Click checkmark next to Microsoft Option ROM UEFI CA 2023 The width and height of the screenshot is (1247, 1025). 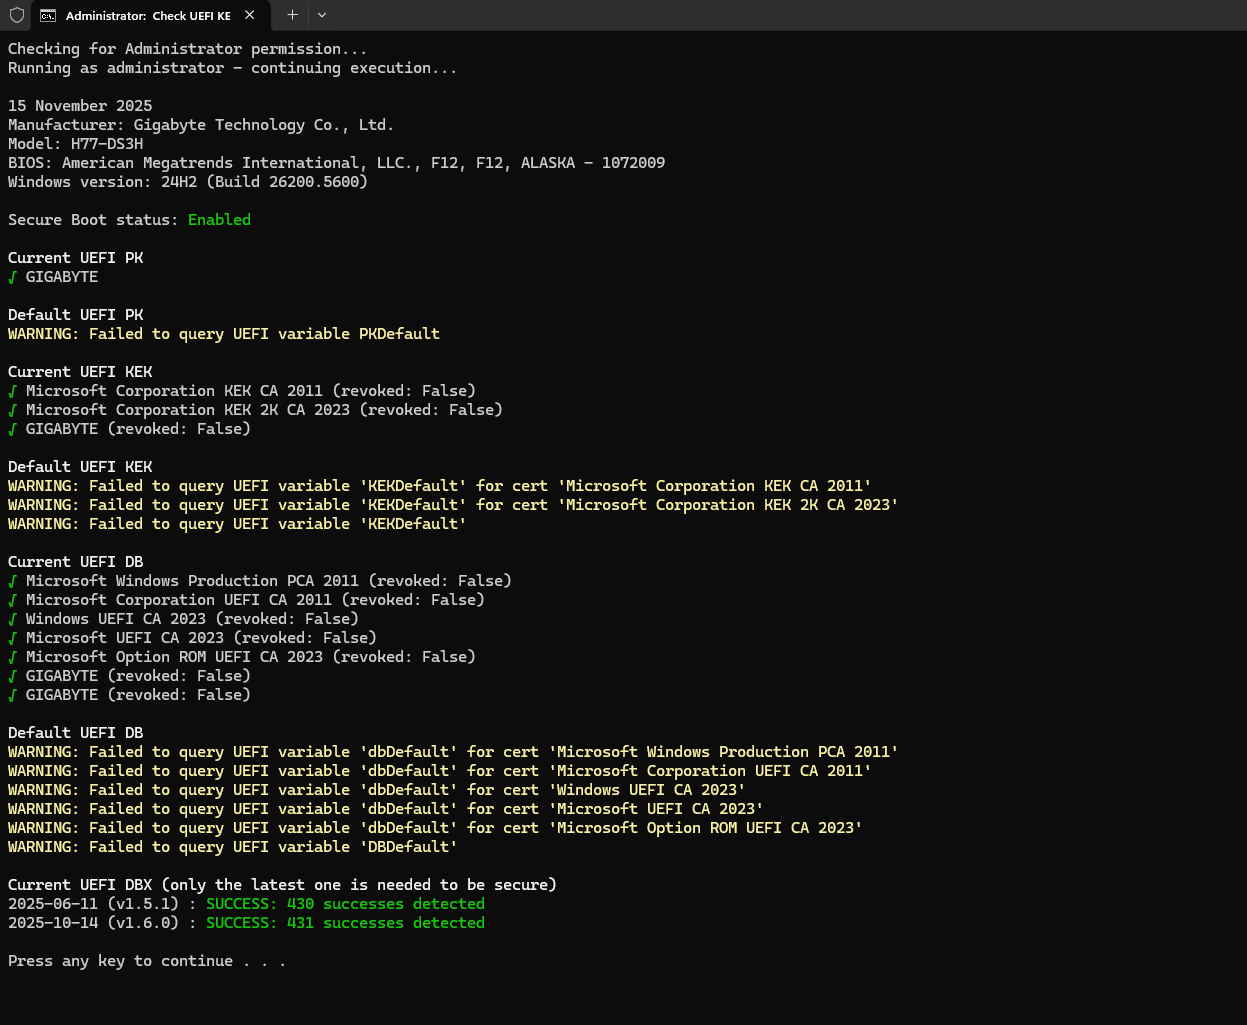tap(13, 657)
